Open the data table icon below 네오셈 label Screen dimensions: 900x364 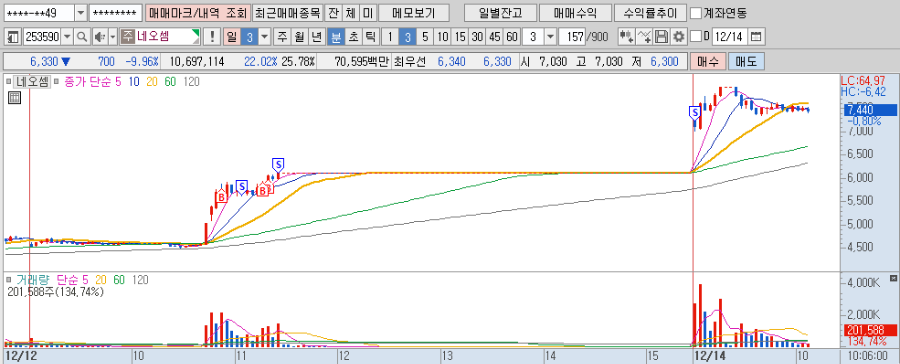[14, 98]
